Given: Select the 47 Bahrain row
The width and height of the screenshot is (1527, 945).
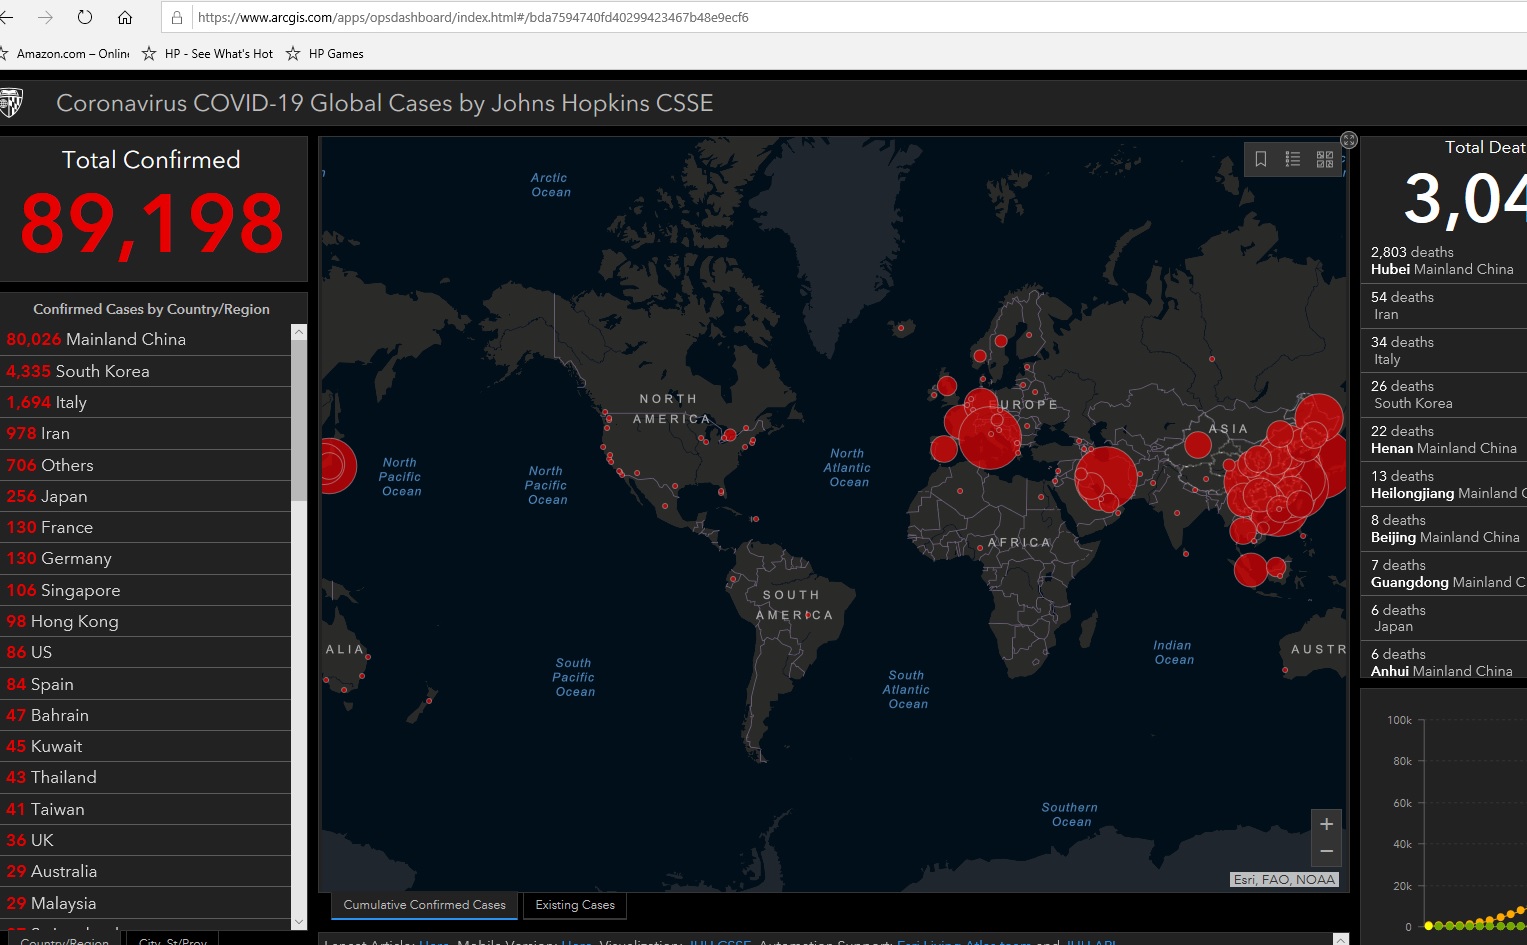Looking at the screenshot, I should (x=146, y=715).
